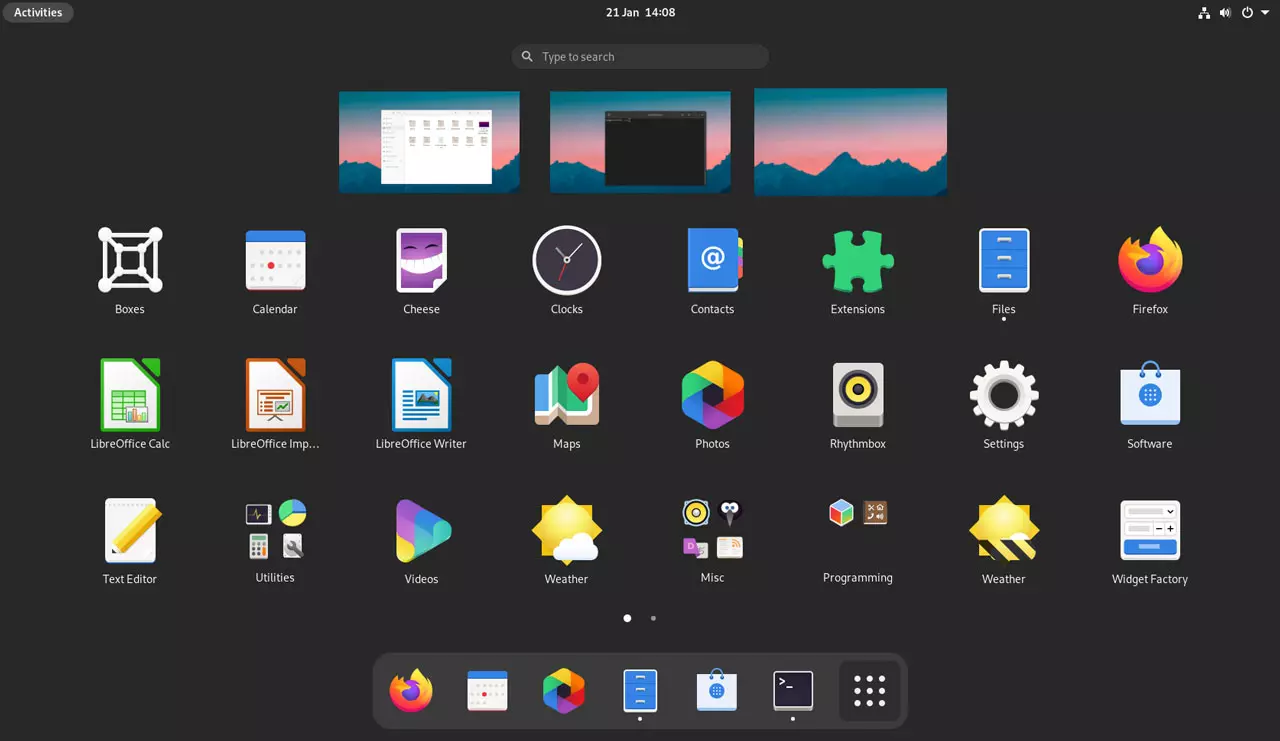
Task: Launch LibreOffice Writer
Action: tap(421, 395)
